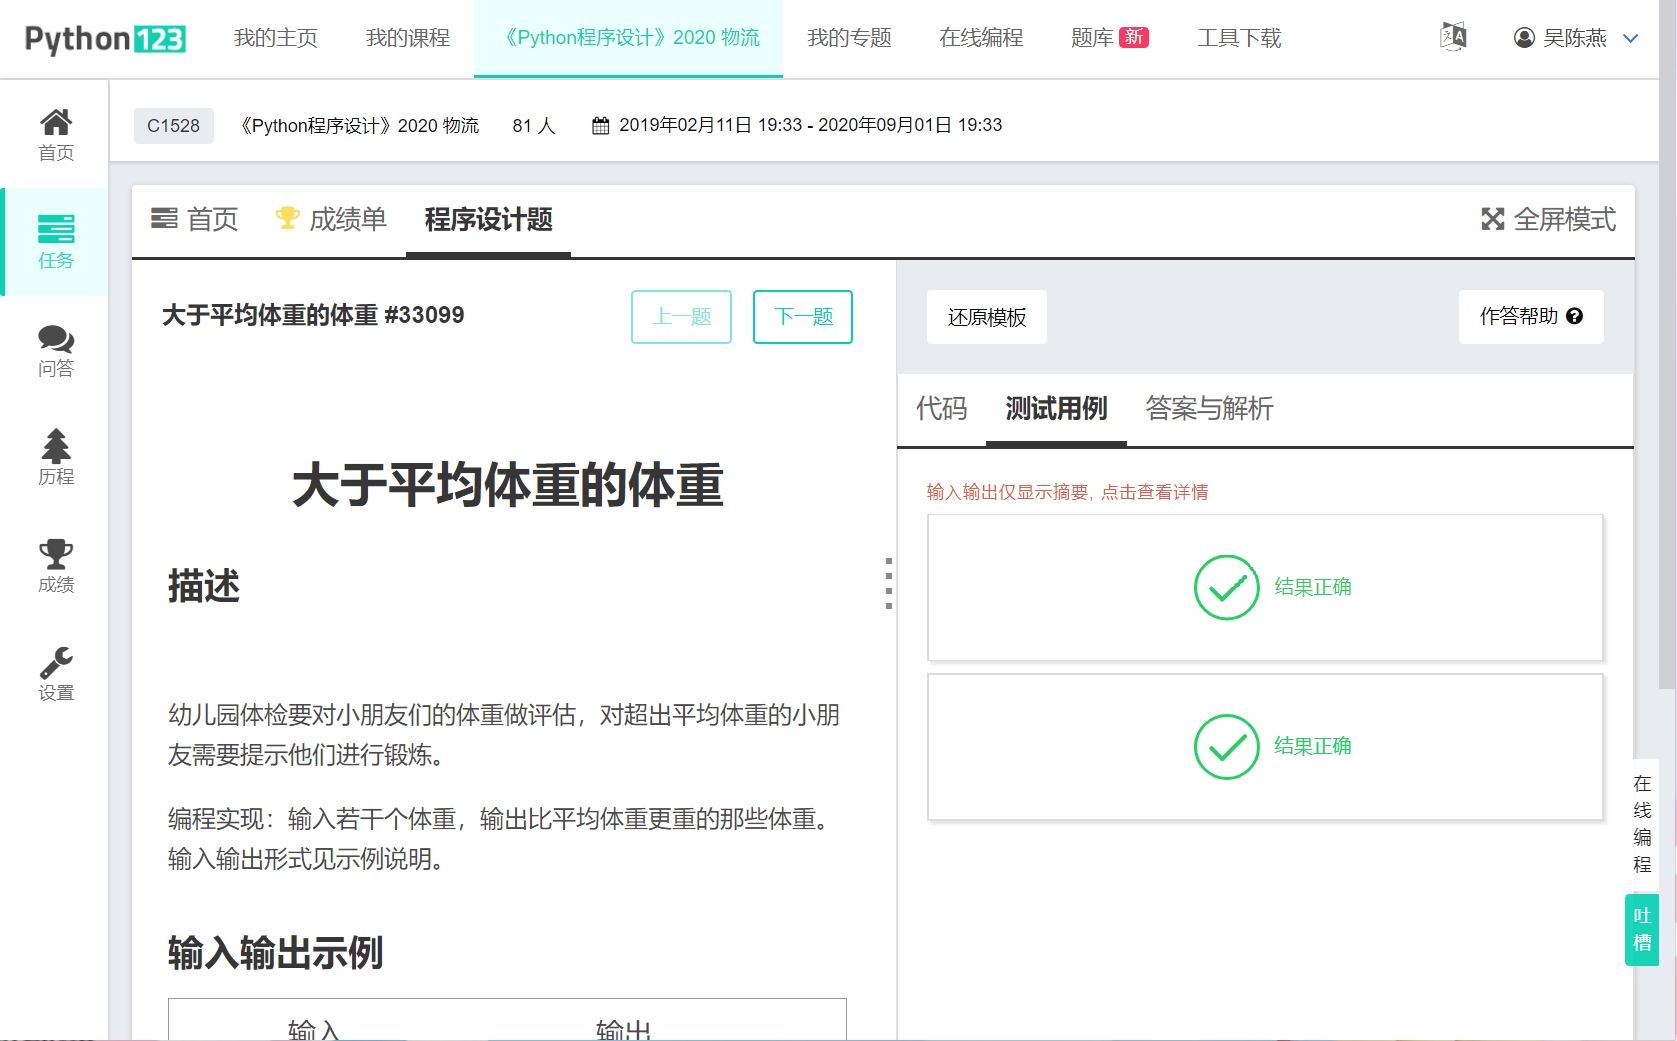Open 题库 in top navigation

pyautogui.click(x=1092, y=38)
